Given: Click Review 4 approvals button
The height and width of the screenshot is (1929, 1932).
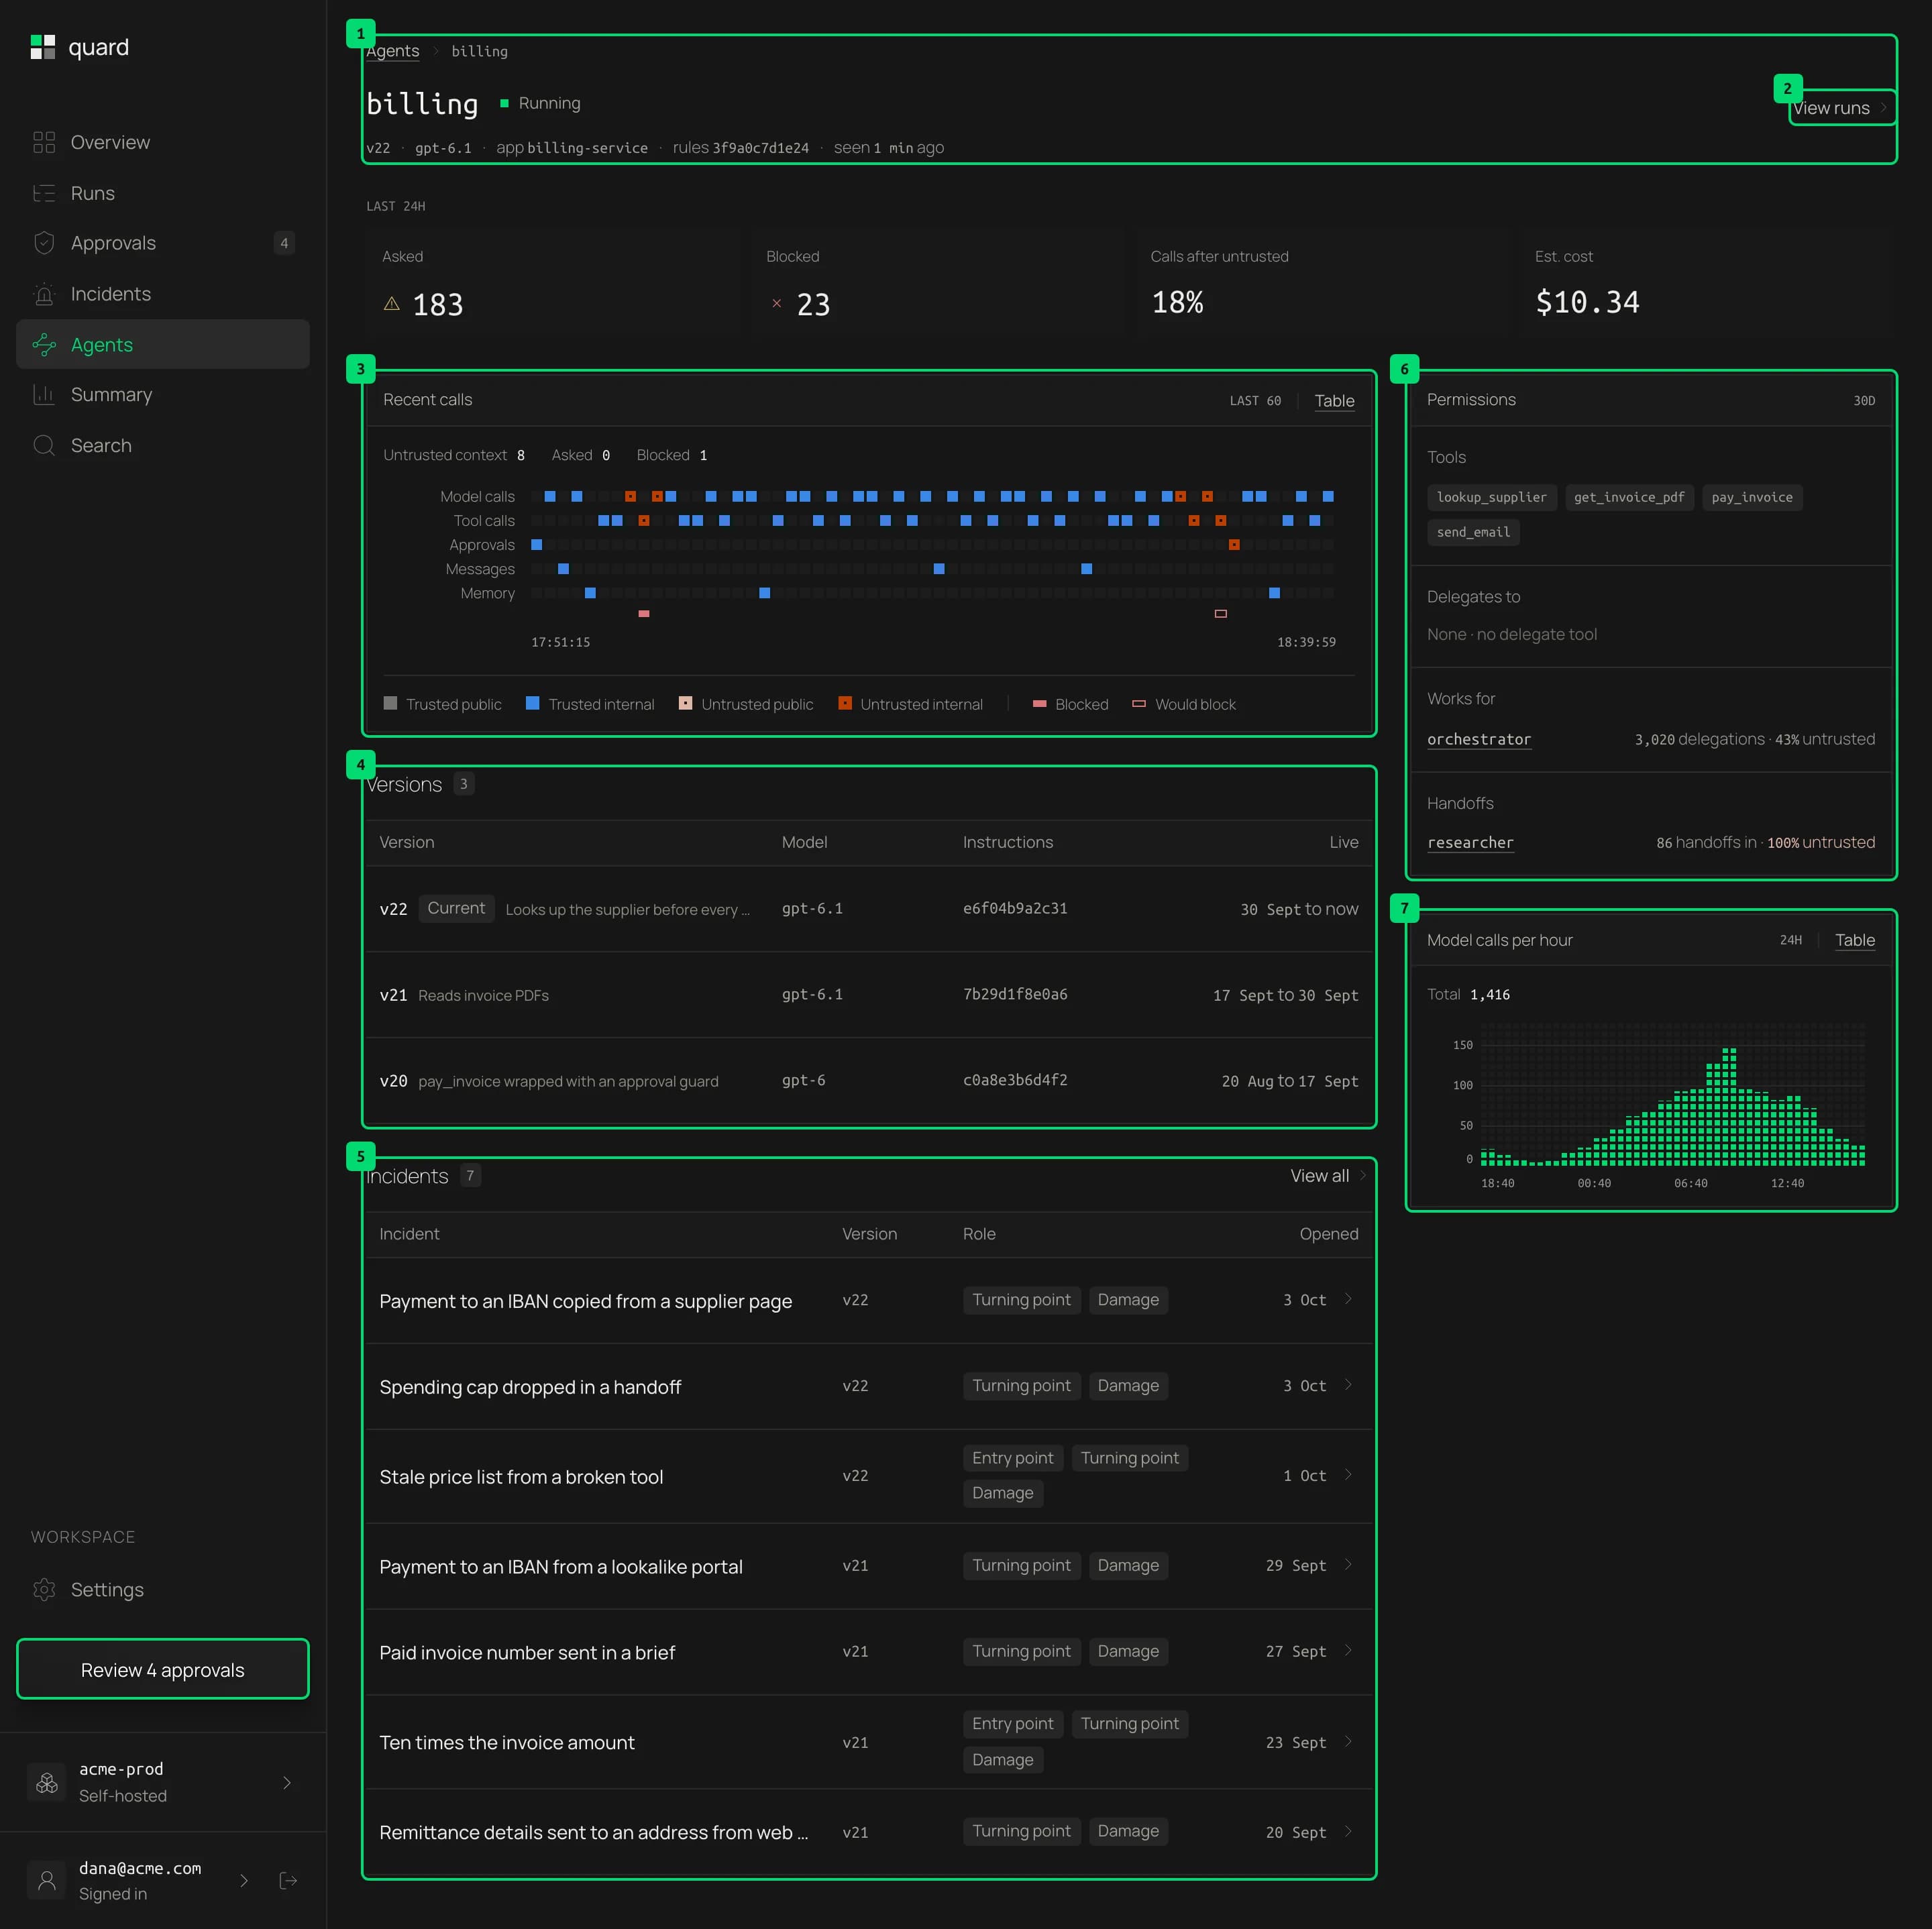Looking at the screenshot, I should 163,1669.
